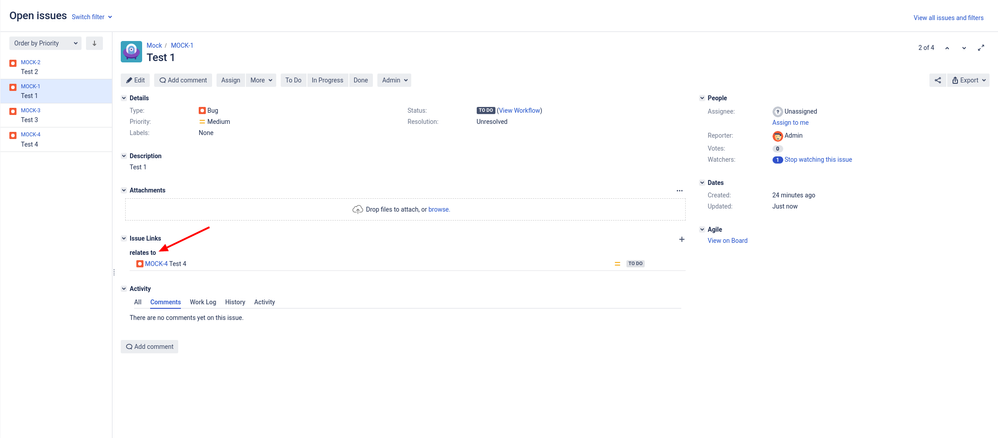This screenshot has height=438, width=998.
Task: Collapse the Attachments section
Action: tap(124, 190)
